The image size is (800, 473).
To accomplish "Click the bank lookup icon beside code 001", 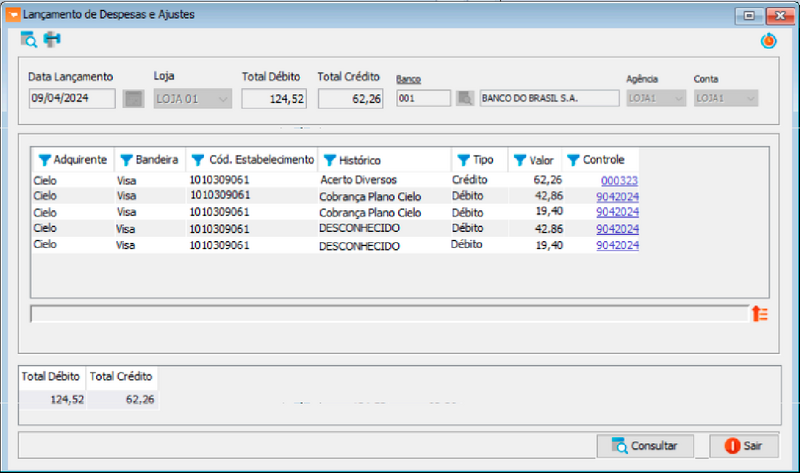I will point(465,98).
